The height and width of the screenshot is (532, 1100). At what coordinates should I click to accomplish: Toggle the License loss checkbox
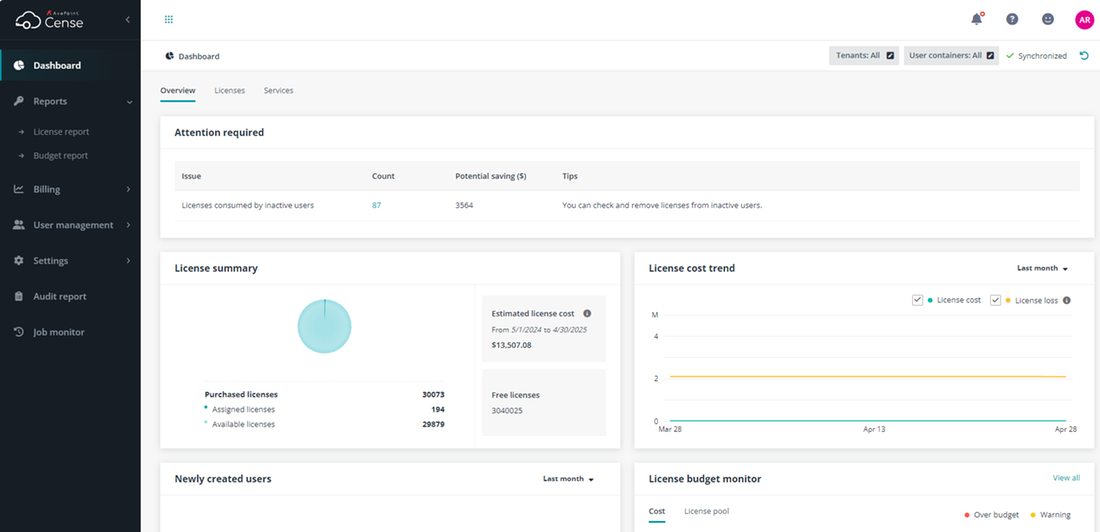point(995,300)
